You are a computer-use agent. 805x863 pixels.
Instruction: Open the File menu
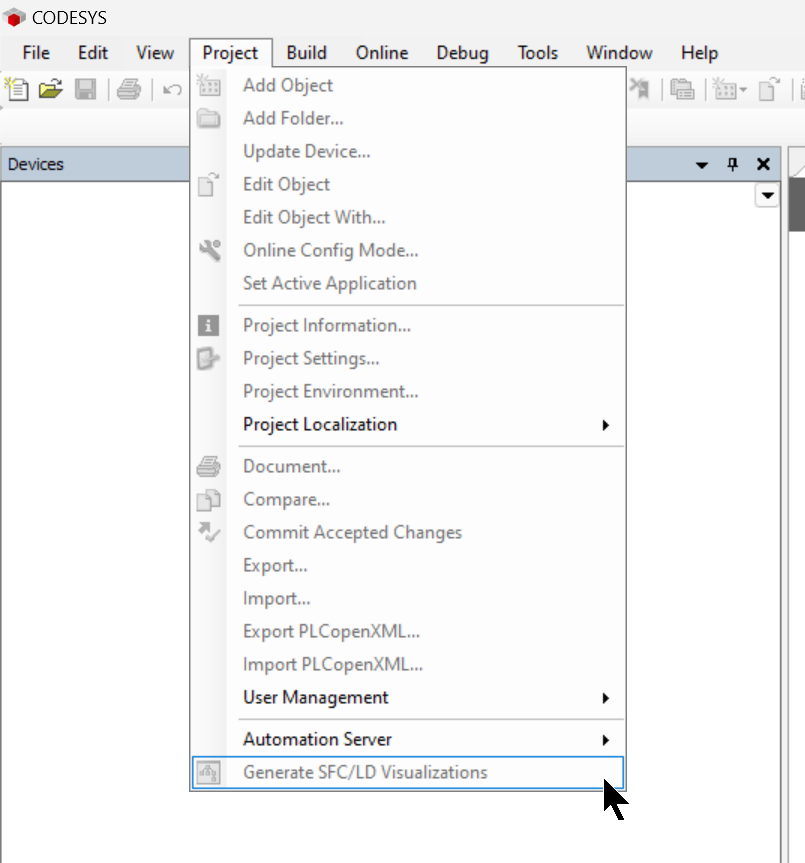click(x=36, y=53)
